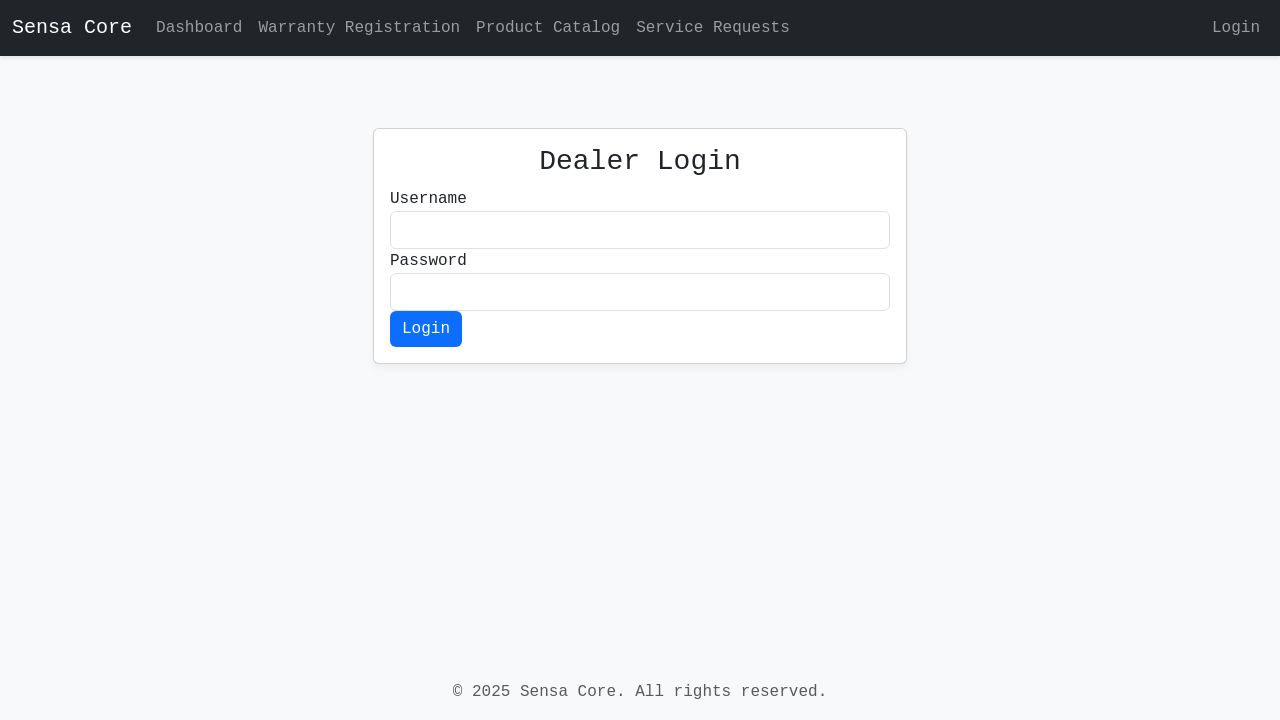Select Service Requests in the navbar

[x=713, y=27]
